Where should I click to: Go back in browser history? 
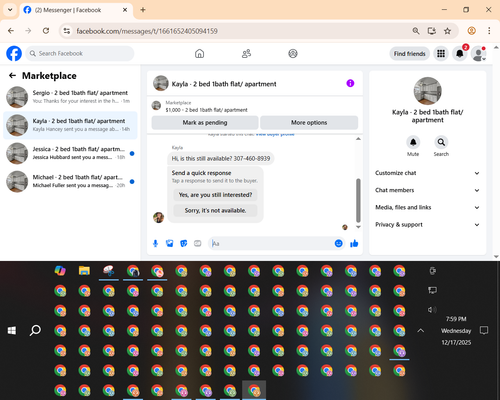(x=11, y=31)
